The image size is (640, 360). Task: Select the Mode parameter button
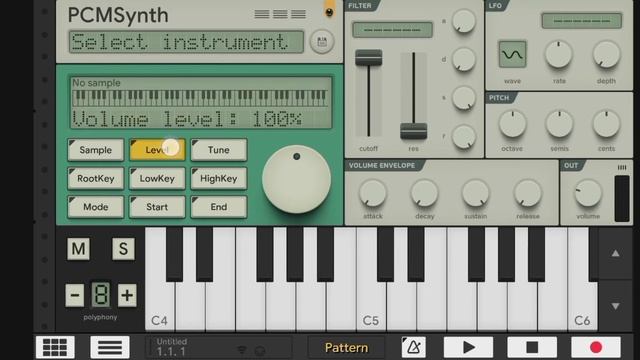point(96,207)
